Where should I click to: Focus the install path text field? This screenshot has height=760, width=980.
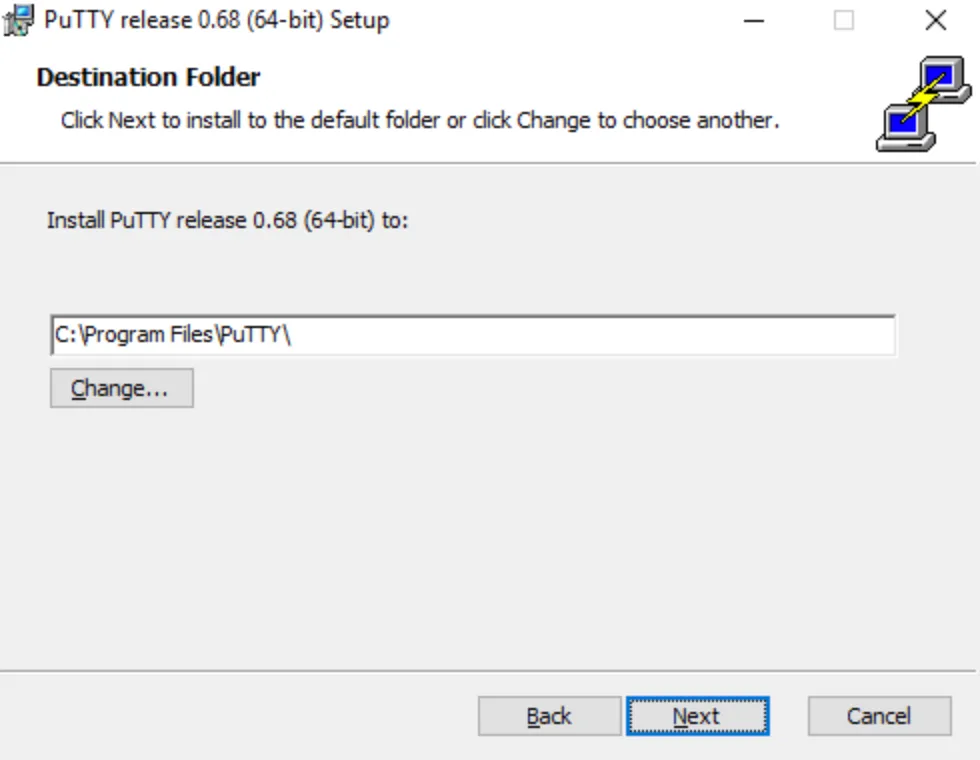click(x=600, y=335)
